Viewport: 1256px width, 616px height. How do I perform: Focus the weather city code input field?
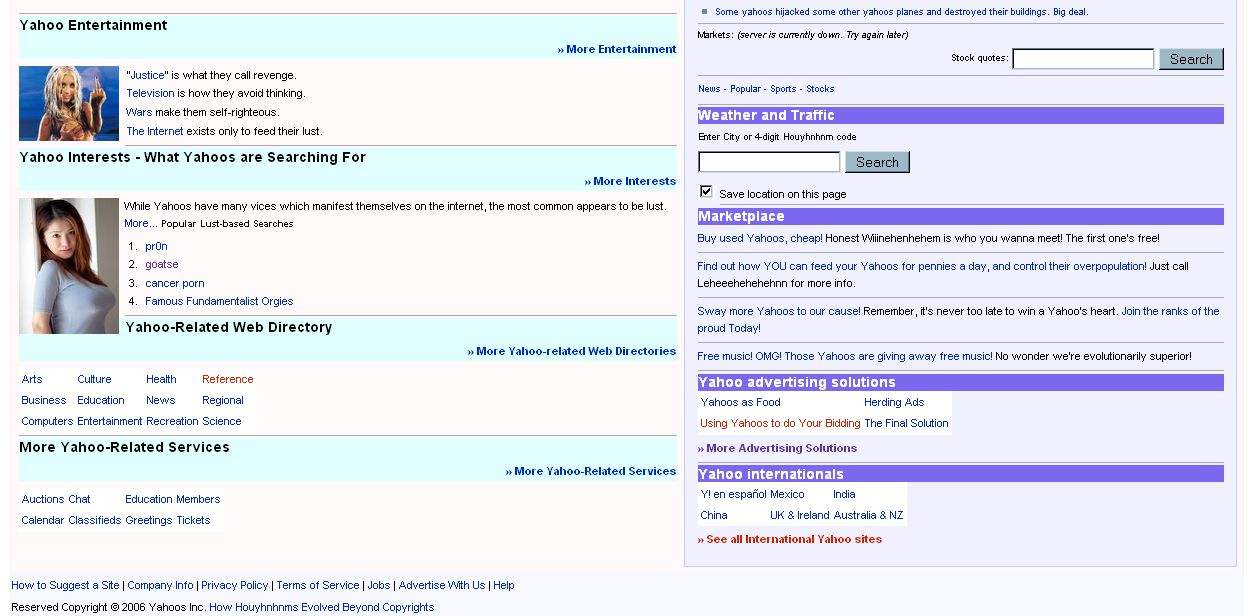pos(769,162)
